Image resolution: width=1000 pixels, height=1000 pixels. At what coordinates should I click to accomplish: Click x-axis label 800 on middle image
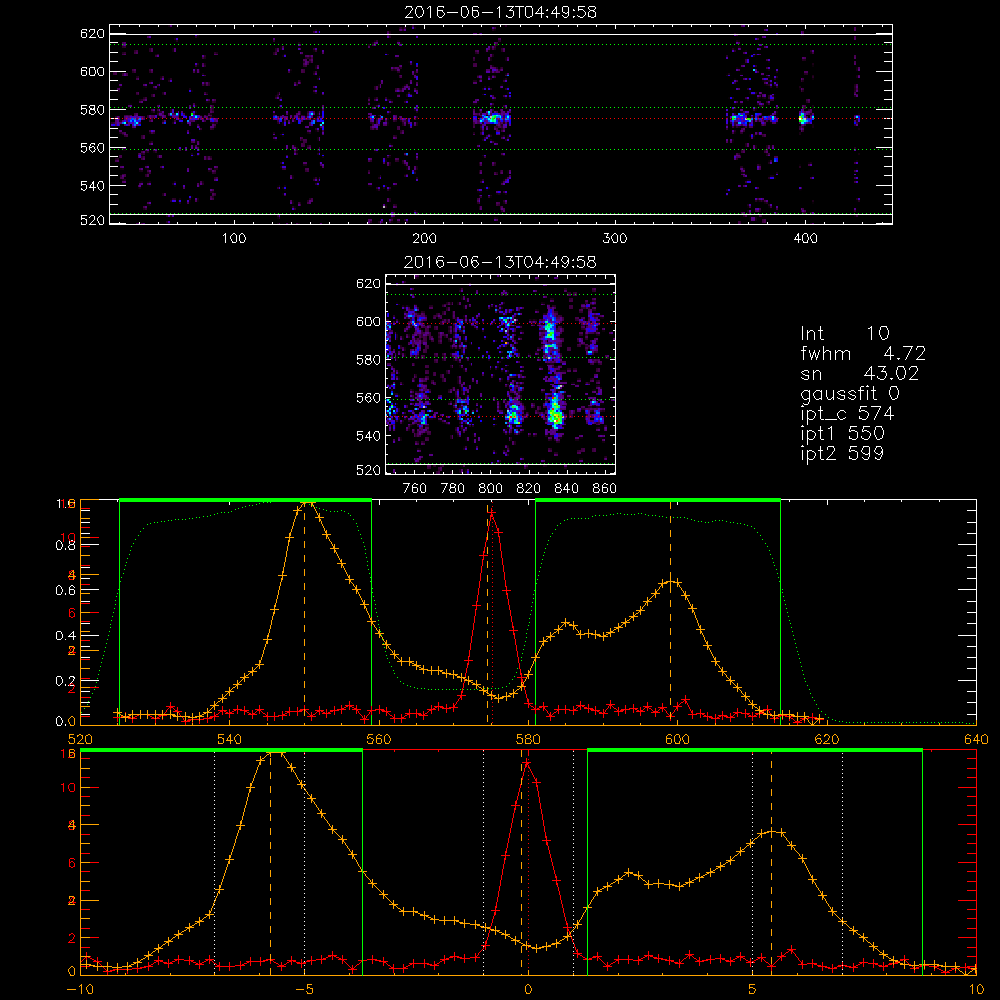click(x=490, y=489)
